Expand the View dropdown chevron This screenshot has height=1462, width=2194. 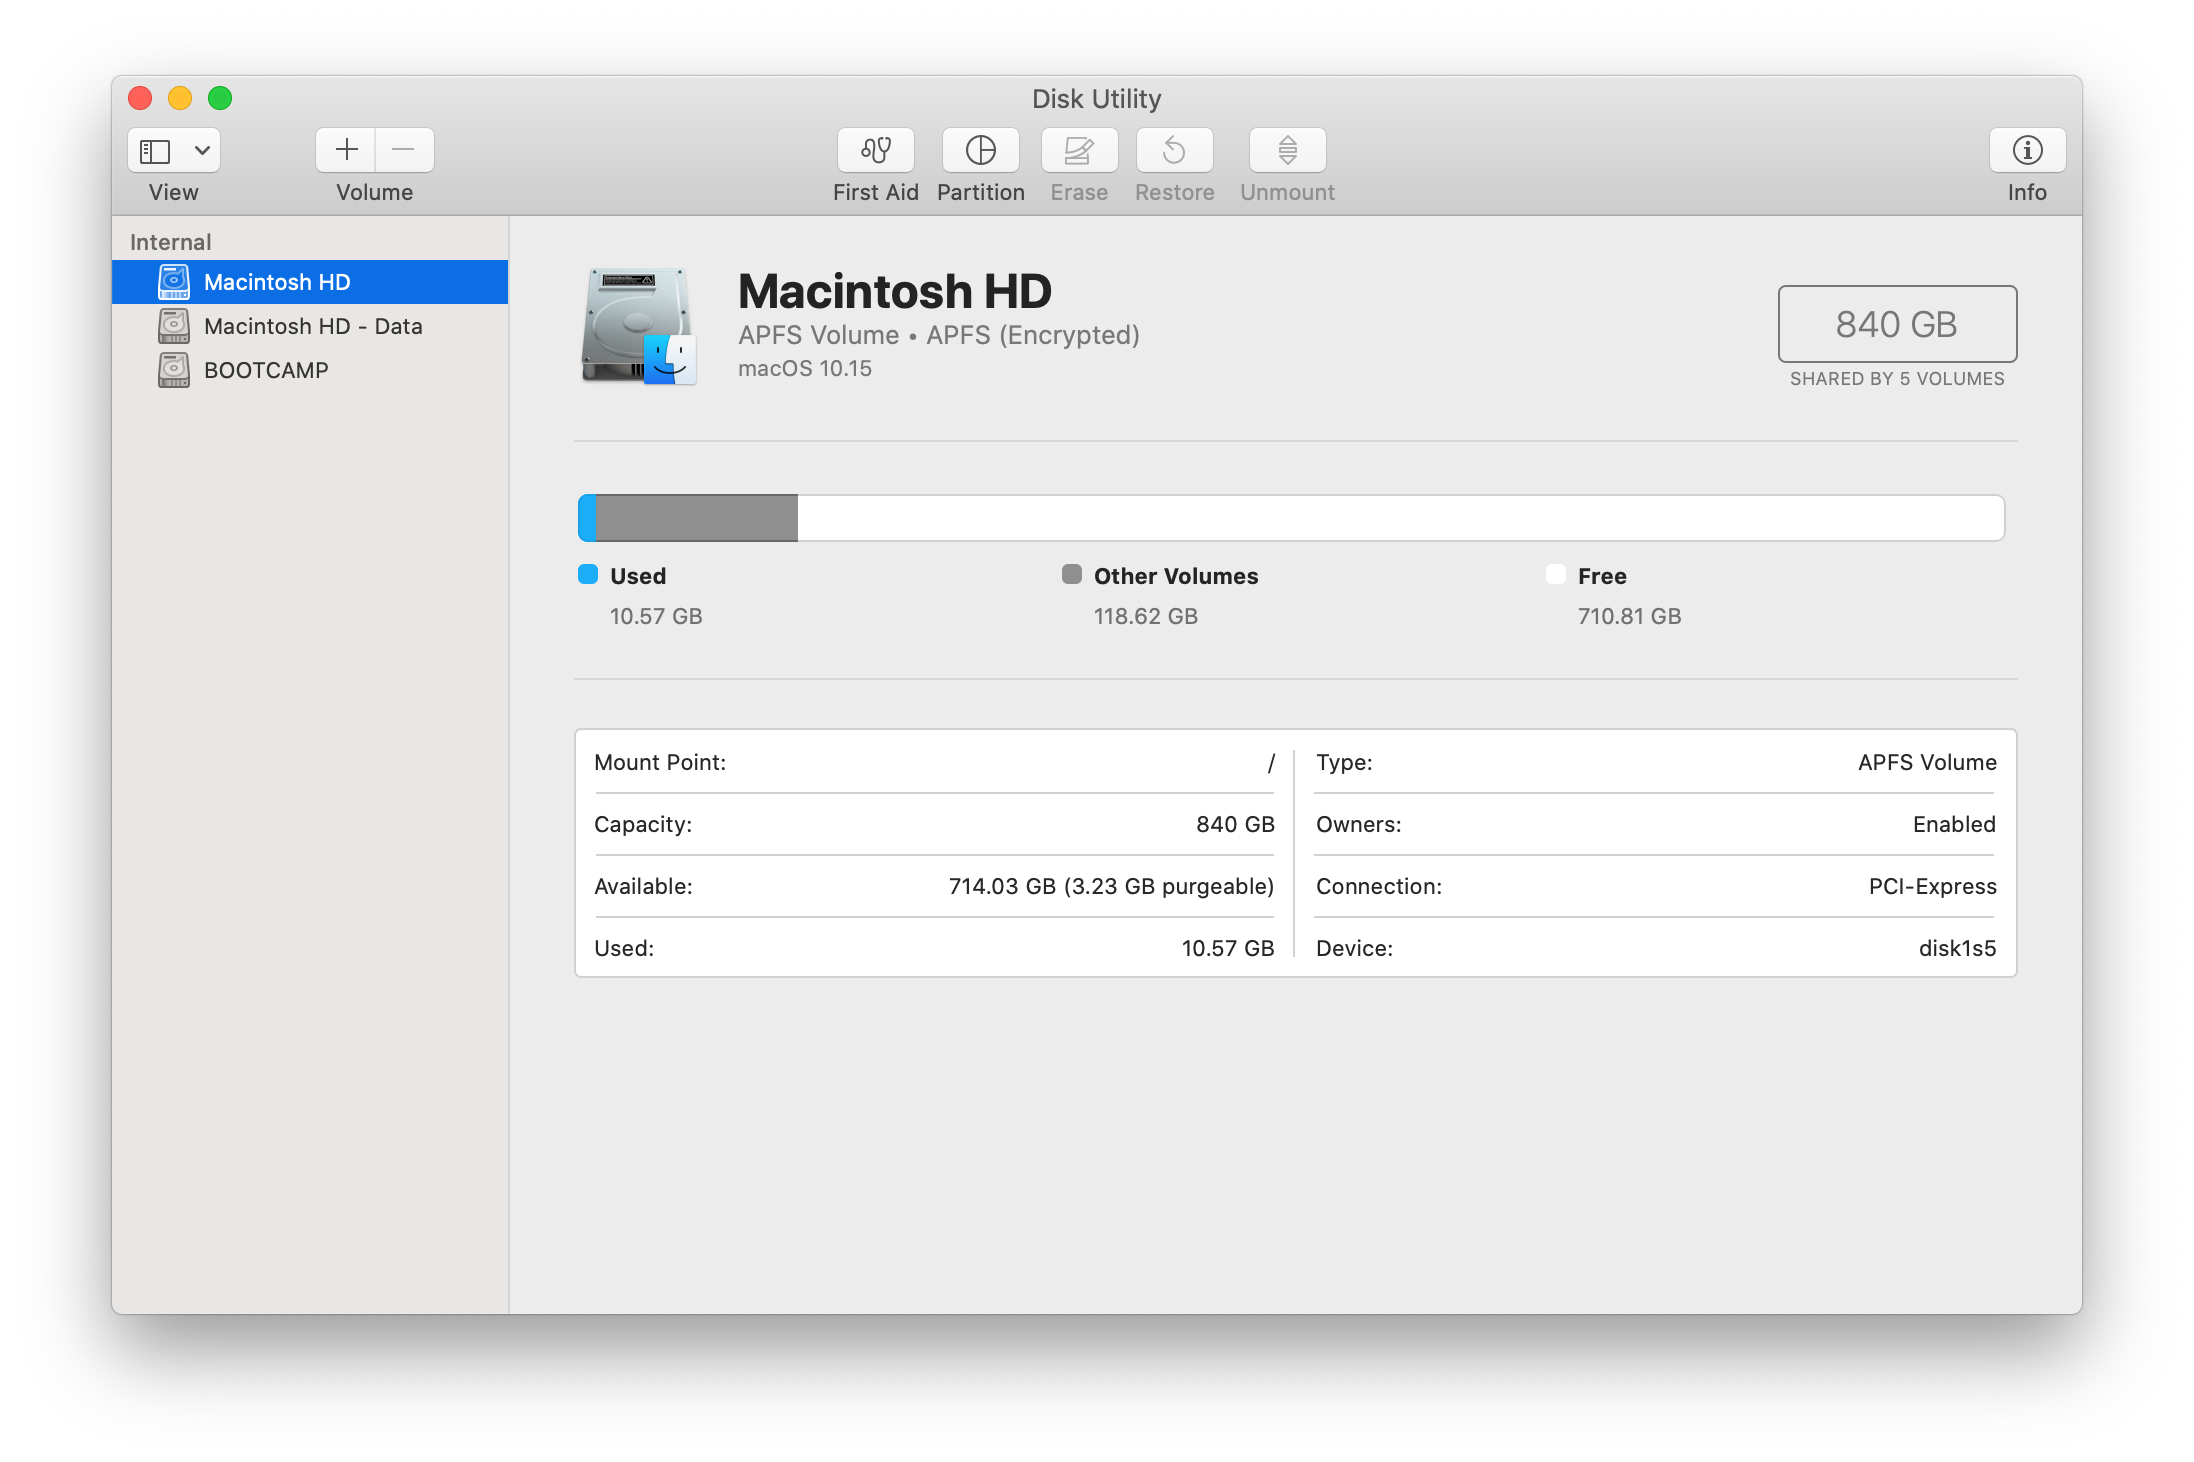pyautogui.click(x=202, y=151)
